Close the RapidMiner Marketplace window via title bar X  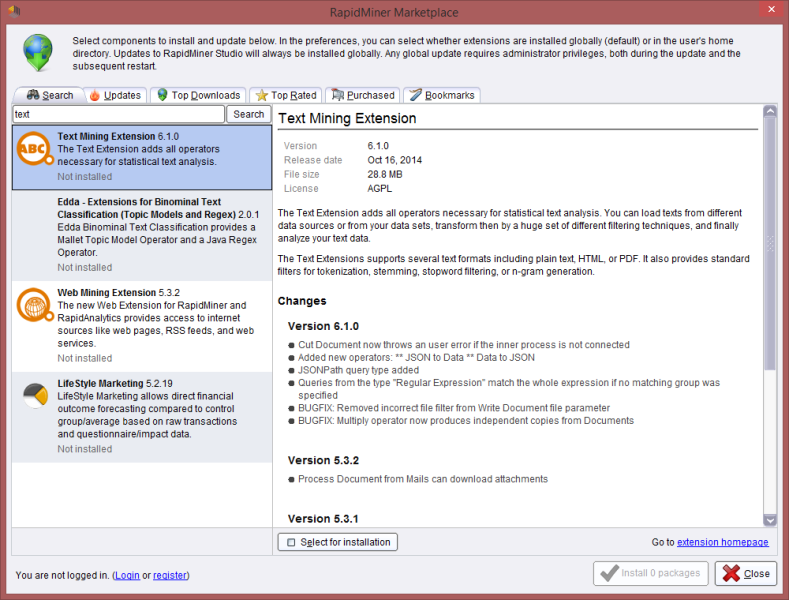[x=771, y=10]
